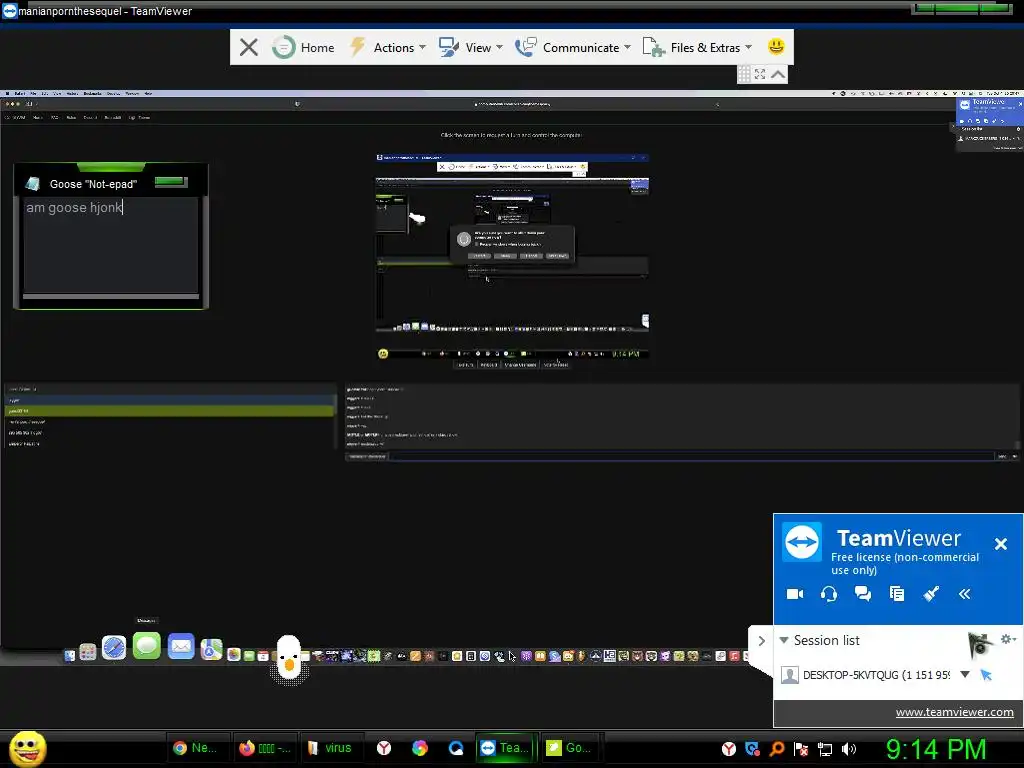
Task: Open Launchpad in the remote dock
Action: coord(88,652)
